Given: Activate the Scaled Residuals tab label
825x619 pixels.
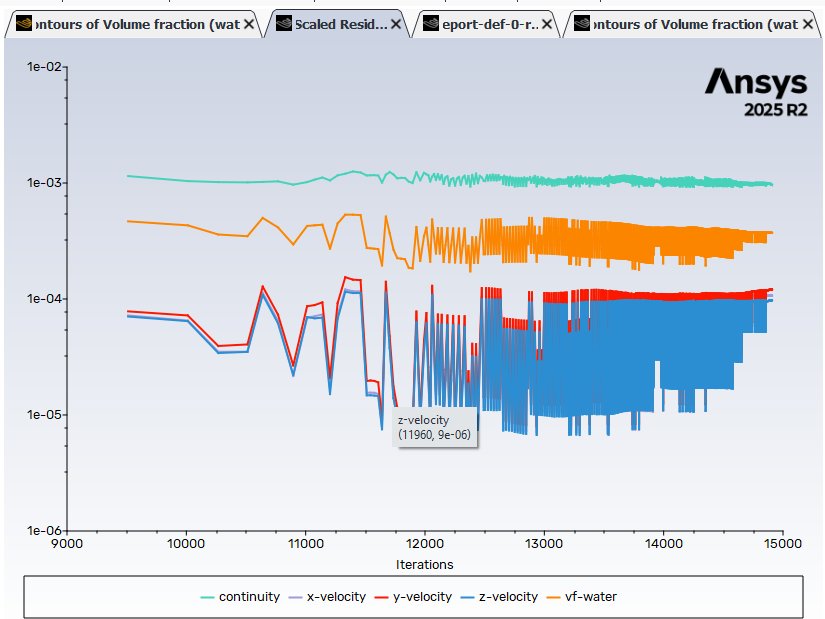Looking at the screenshot, I should coord(340,23).
